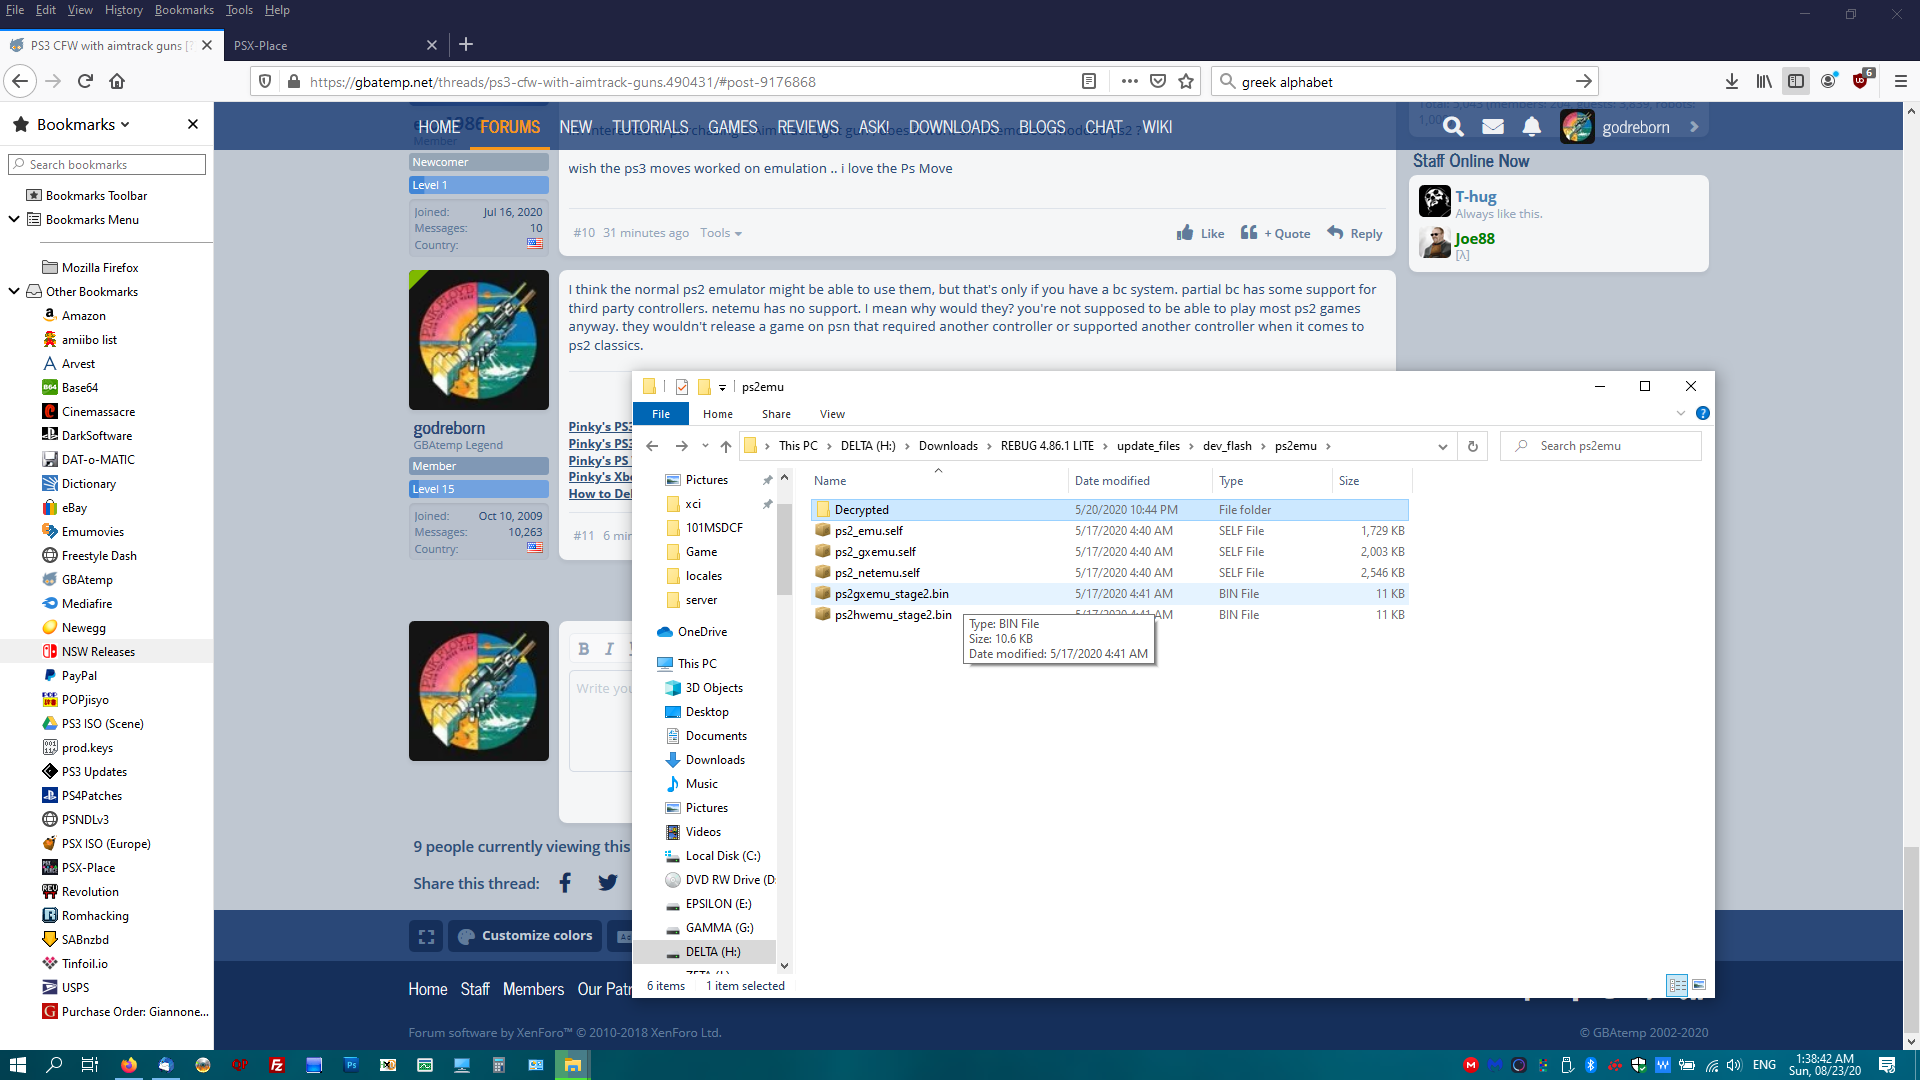The image size is (1920, 1080).
Task: Open Explorer recent locations dropdown
Action: 705,446
